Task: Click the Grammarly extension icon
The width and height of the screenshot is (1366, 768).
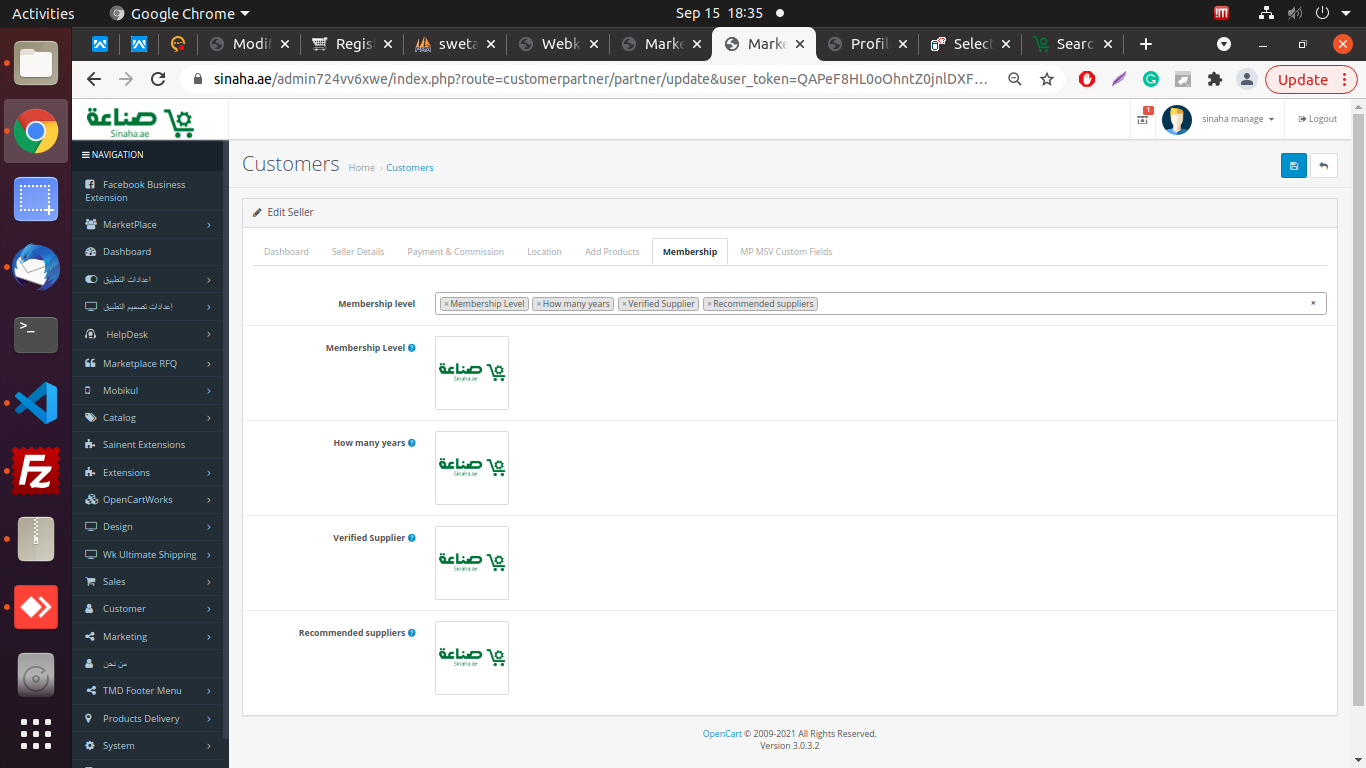Action: pos(1151,79)
